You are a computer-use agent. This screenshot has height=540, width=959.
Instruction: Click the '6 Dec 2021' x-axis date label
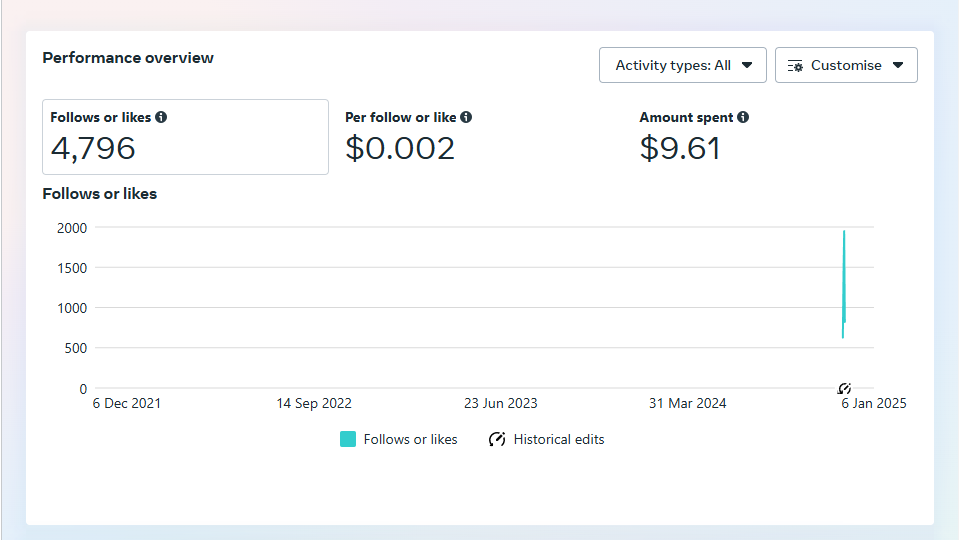tap(127, 404)
